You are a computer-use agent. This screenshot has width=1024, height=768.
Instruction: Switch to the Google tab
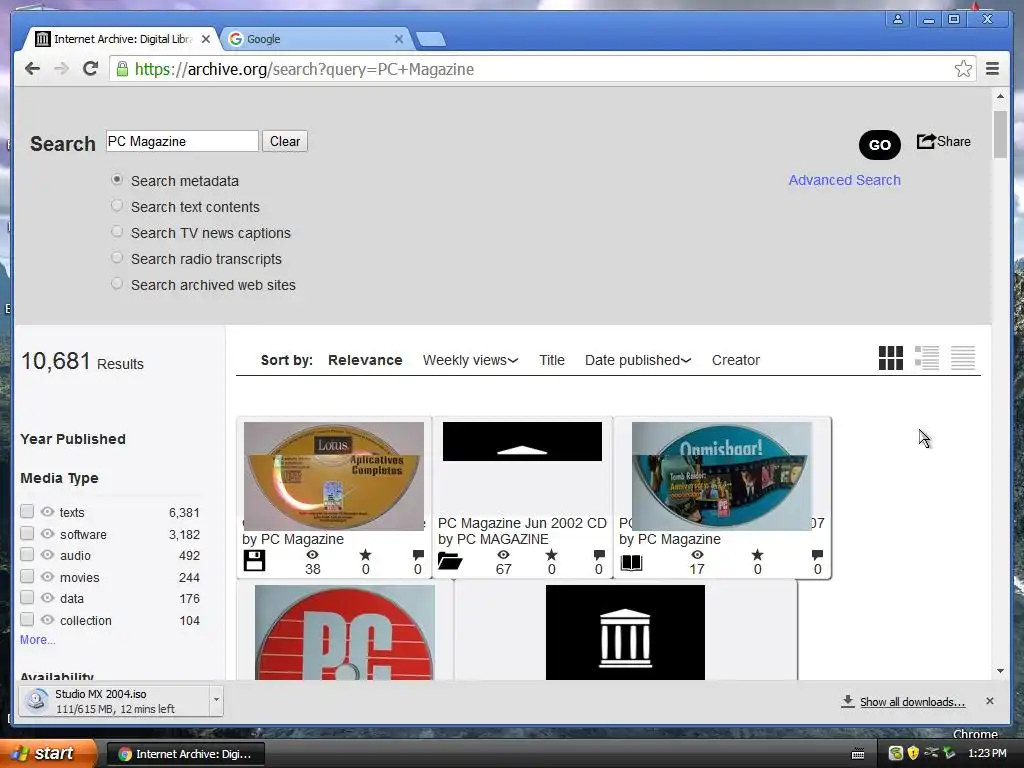pyautogui.click(x=317, y=39)
